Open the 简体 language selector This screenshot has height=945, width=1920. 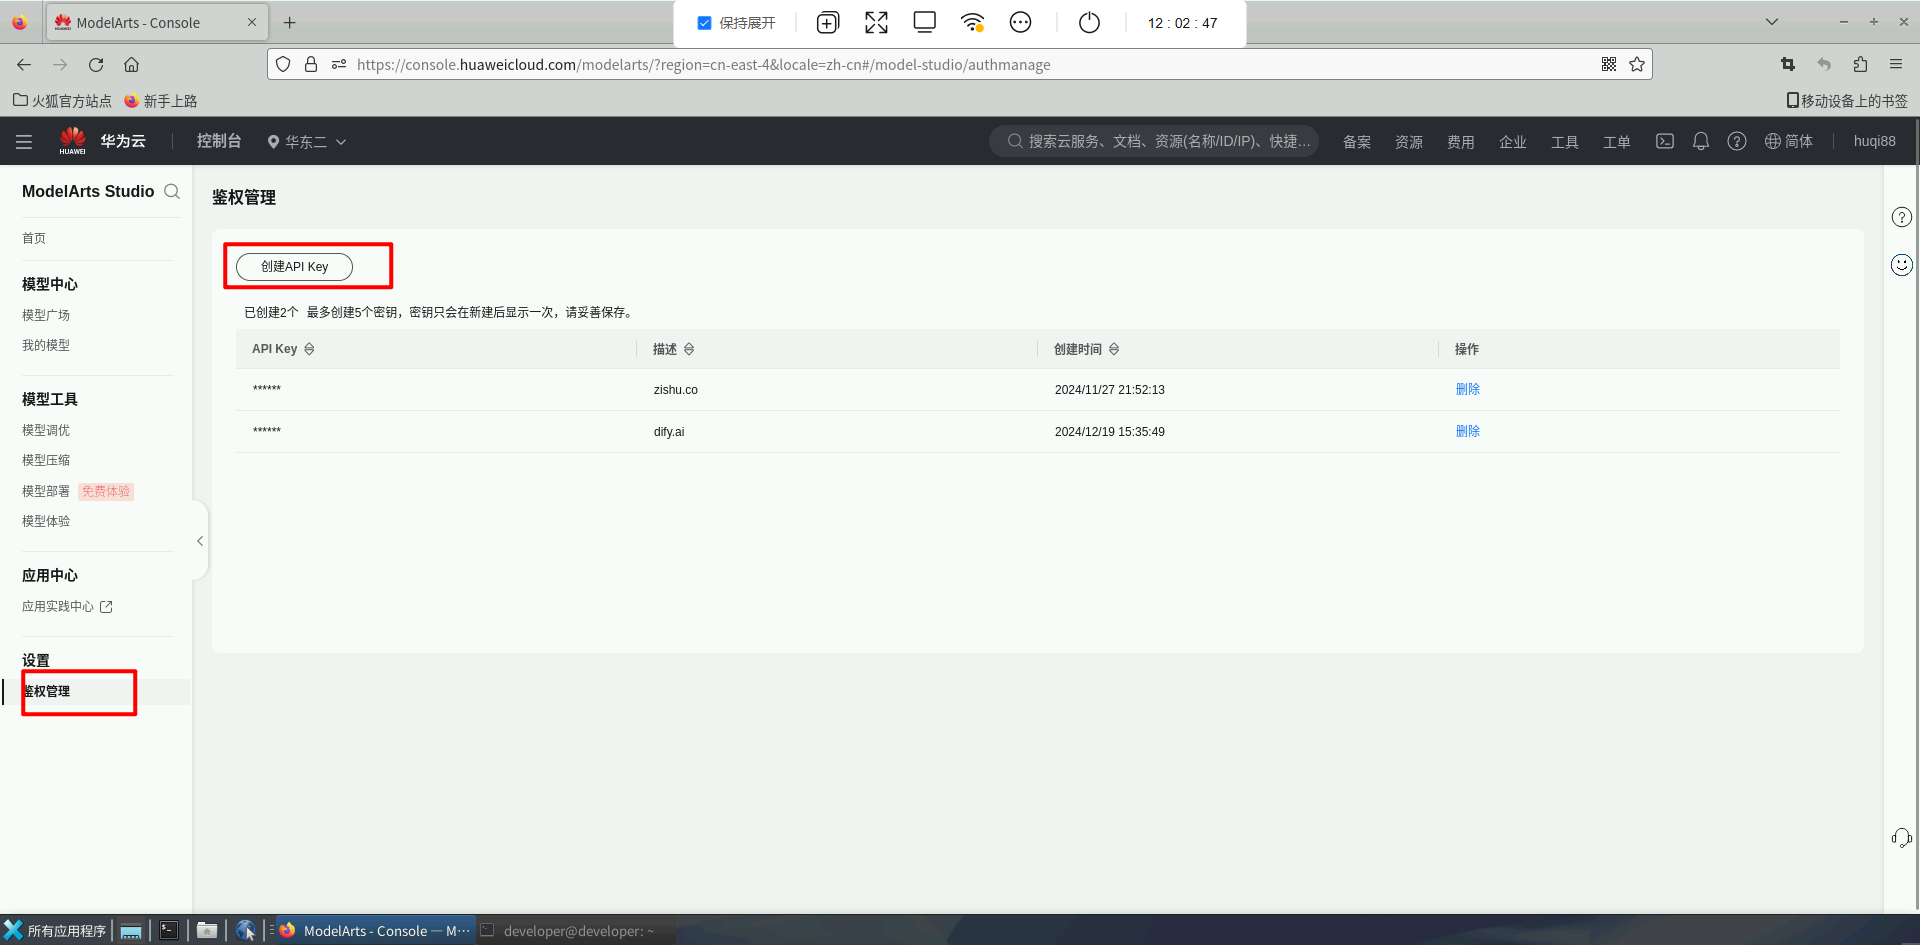click(1789, 141)
